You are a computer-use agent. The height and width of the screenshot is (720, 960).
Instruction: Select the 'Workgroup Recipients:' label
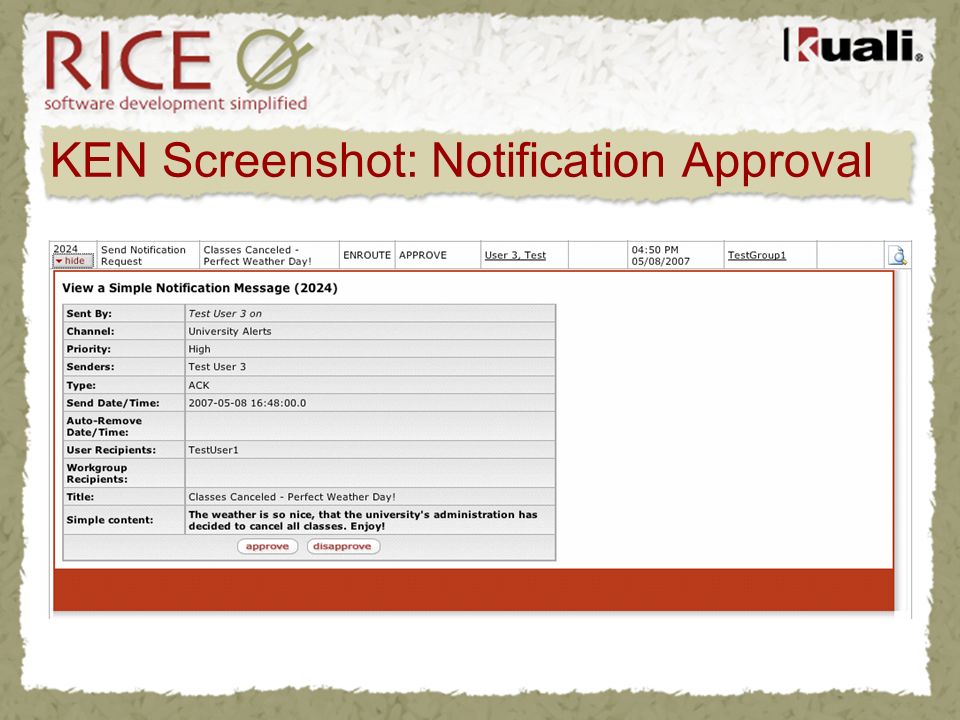click(x=97, y=473)
